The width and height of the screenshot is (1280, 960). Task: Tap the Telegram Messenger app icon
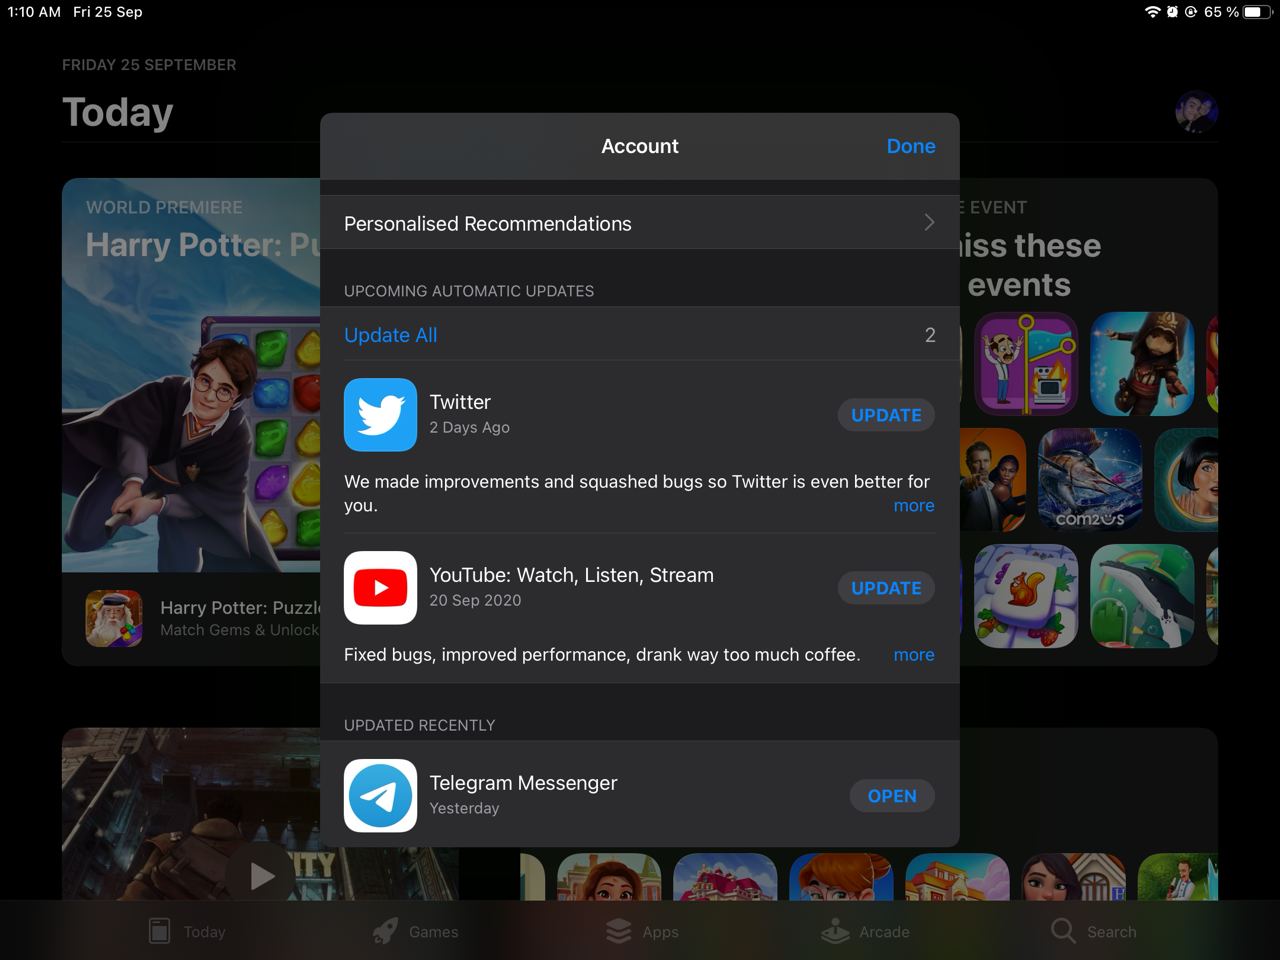click(380, 795)
